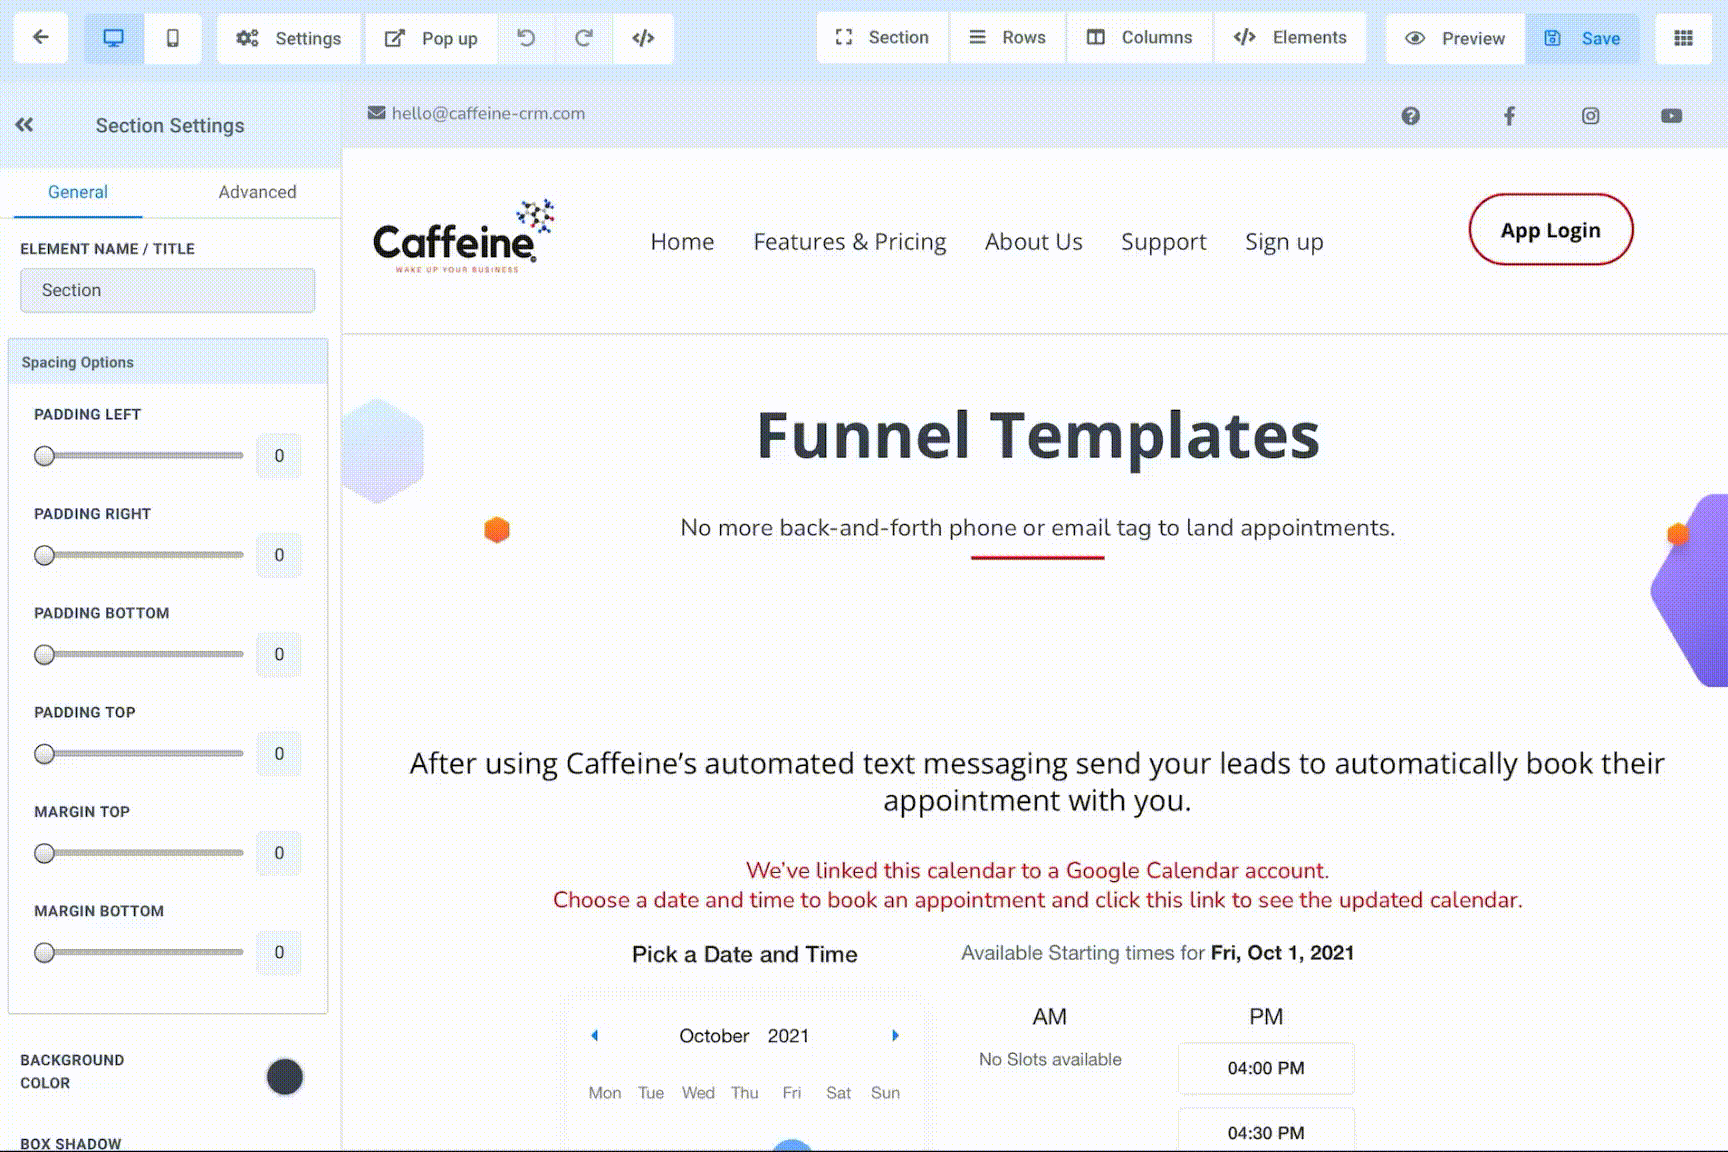This screenshot has height=1152, width=1728.
Task: Adjust the Padding Top slider
Action: coord(139,754)
